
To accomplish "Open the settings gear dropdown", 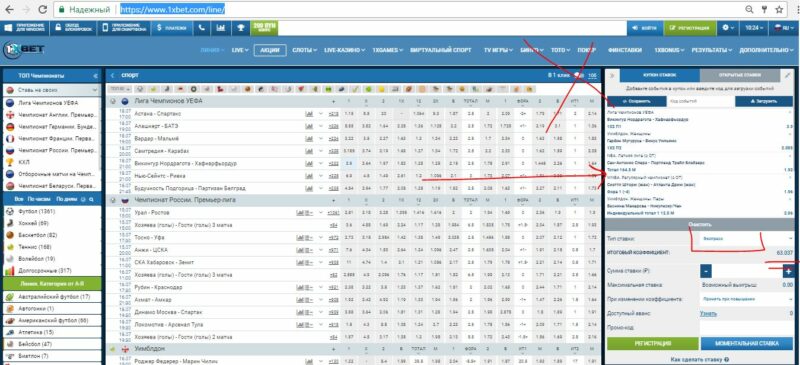I will 728,28.
